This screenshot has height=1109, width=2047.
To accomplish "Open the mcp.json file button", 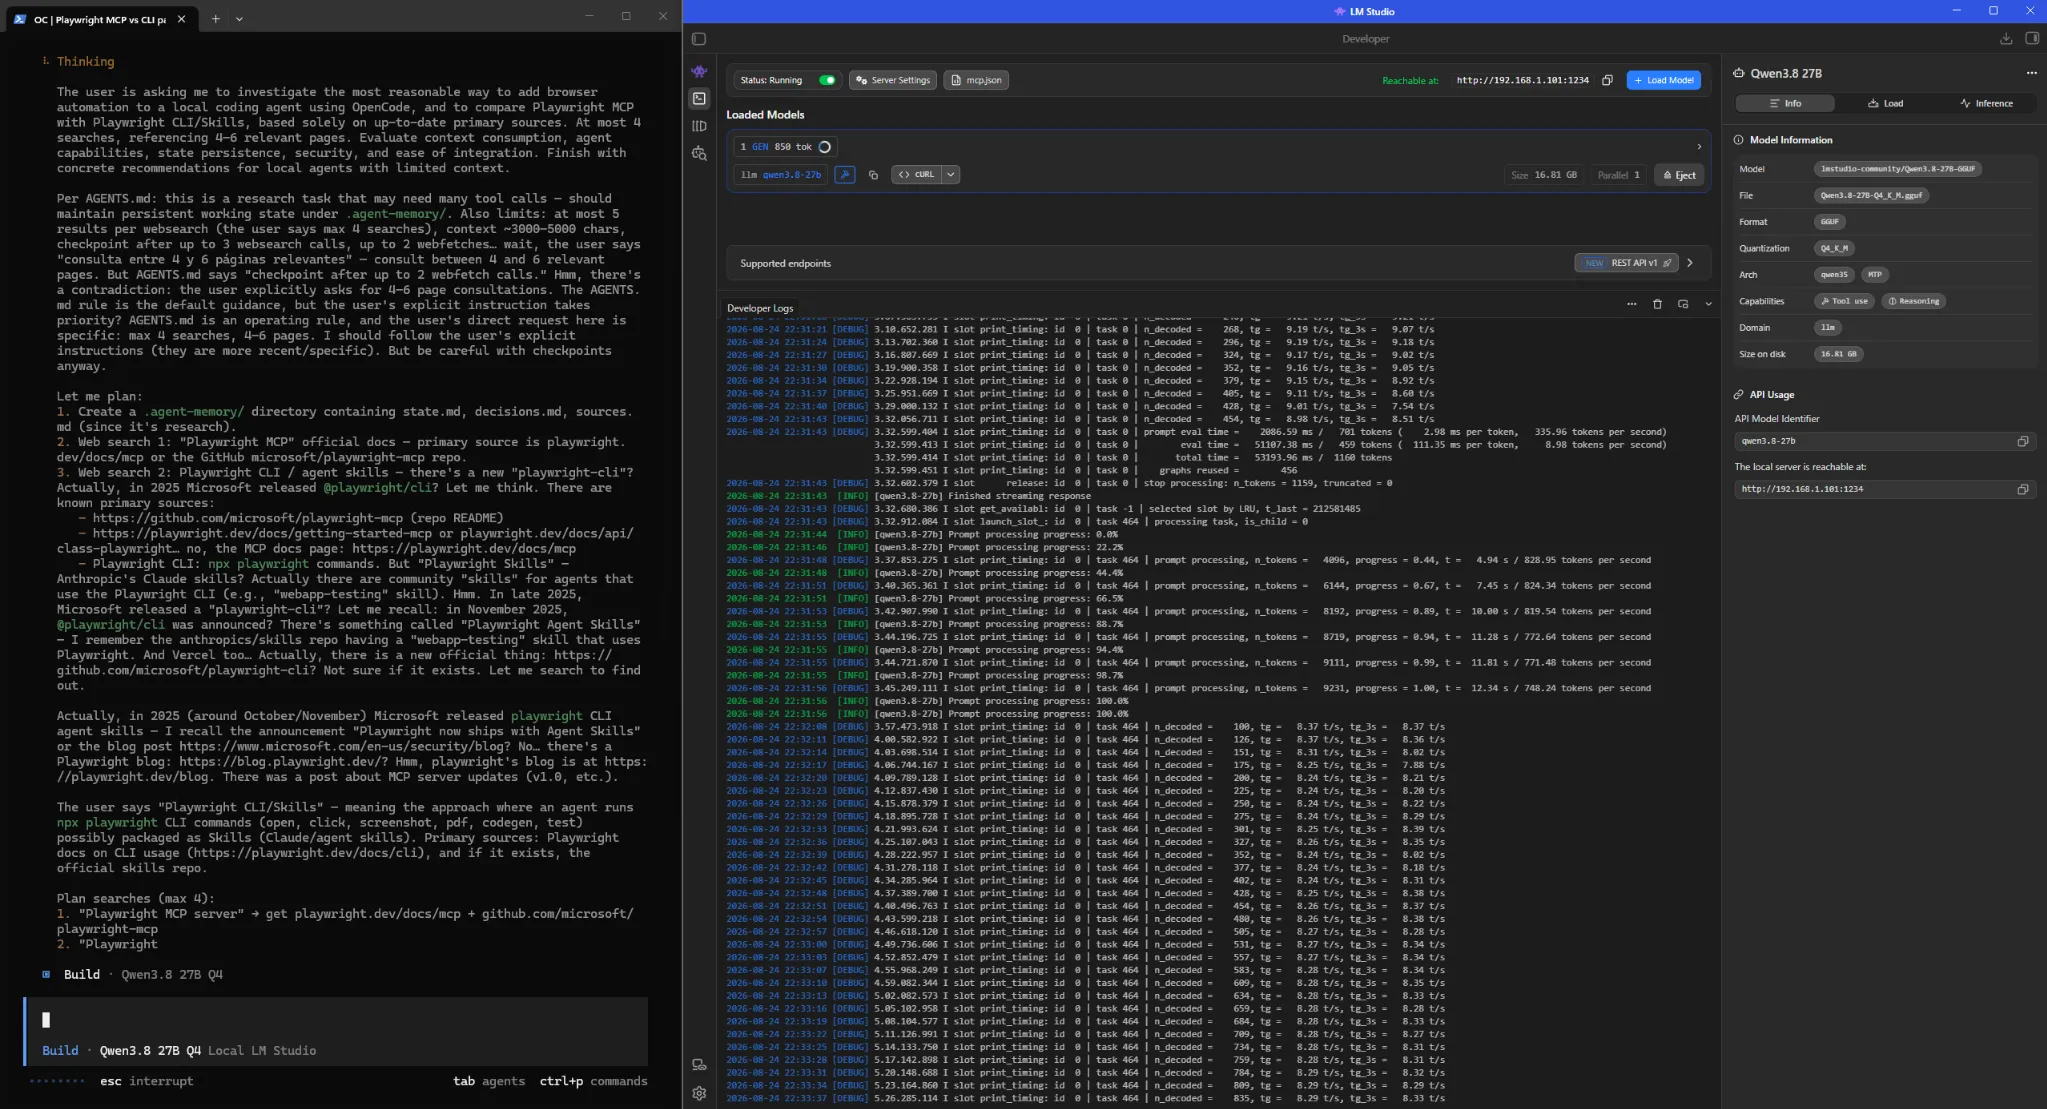I will 976,80.
